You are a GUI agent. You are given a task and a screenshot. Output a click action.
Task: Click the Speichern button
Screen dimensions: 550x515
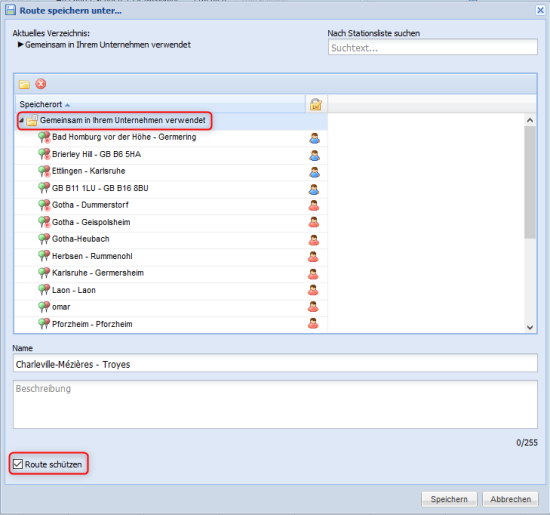click(449, 499)
